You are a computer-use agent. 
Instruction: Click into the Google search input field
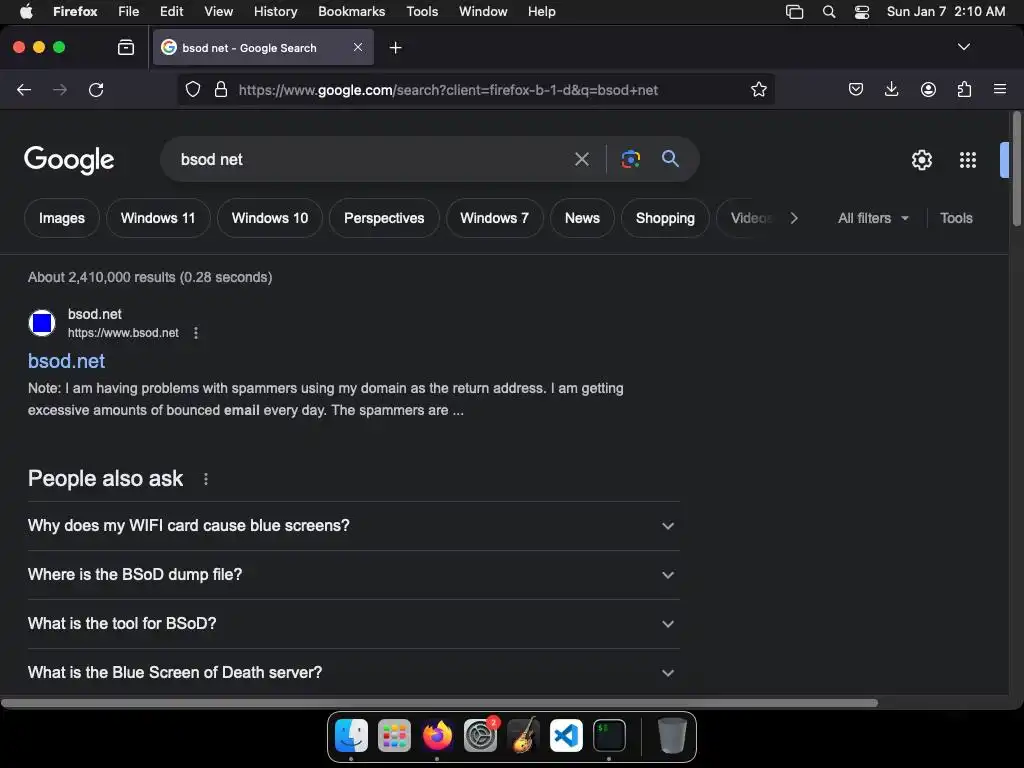pos(372,159)
